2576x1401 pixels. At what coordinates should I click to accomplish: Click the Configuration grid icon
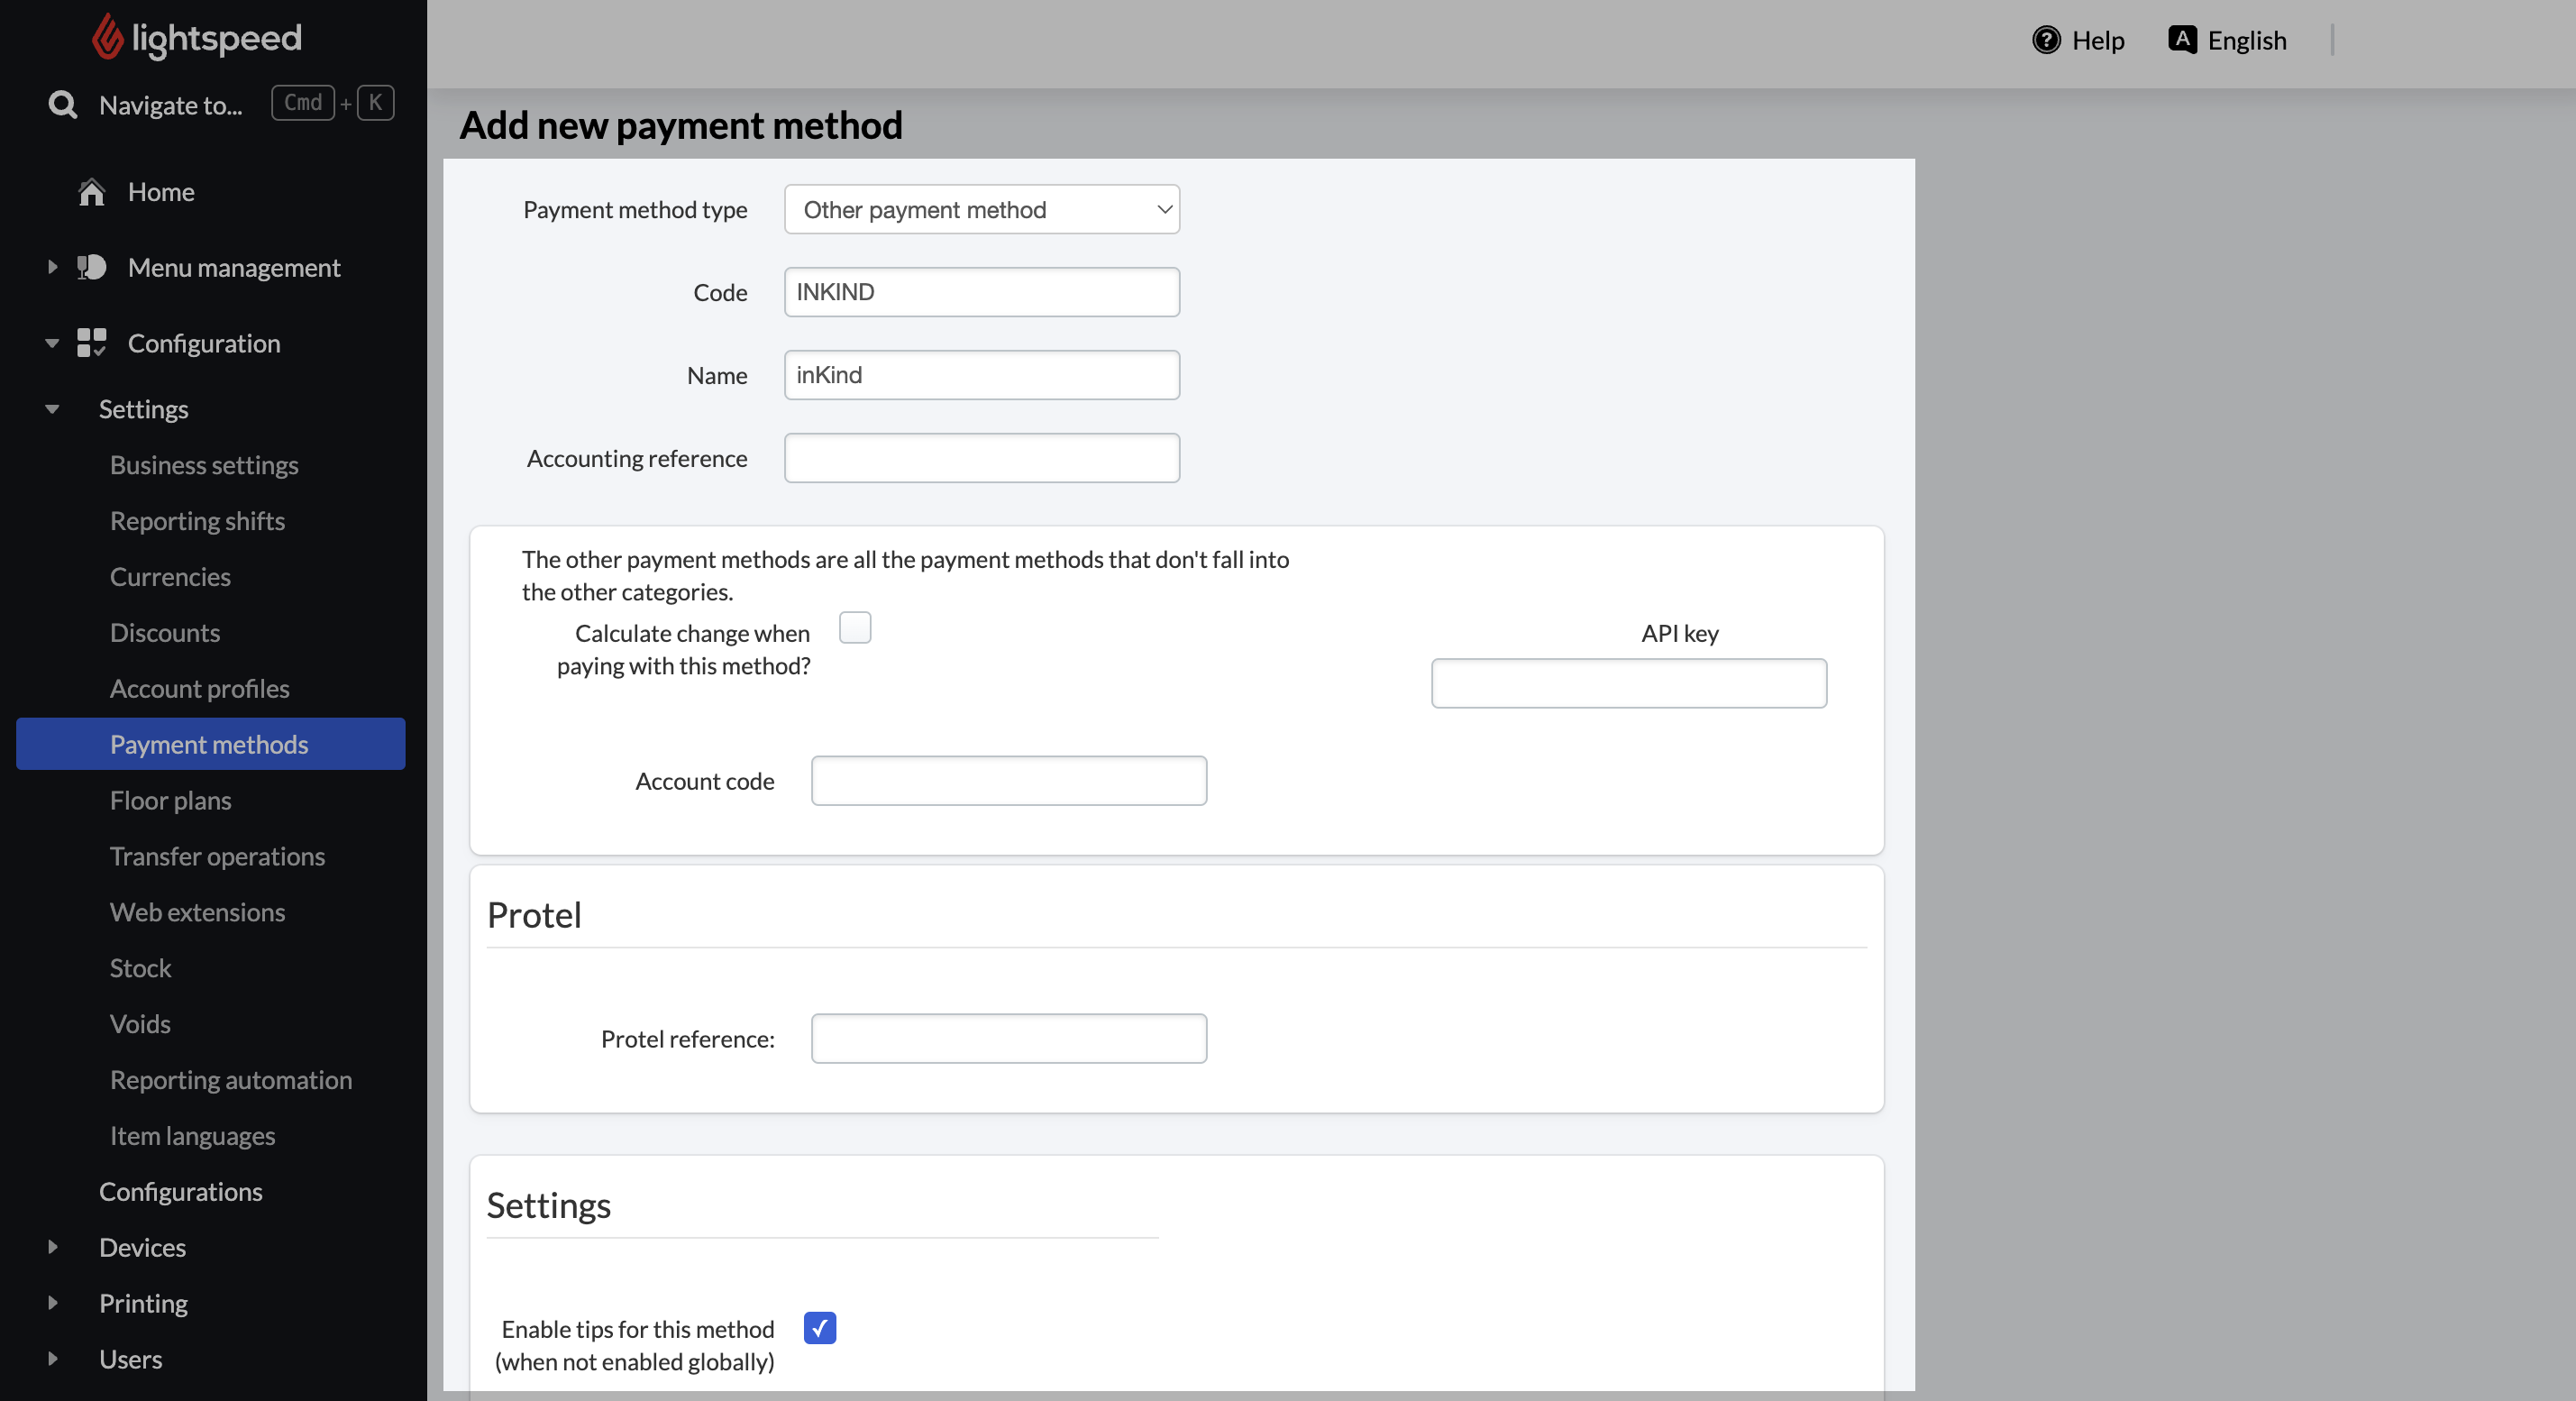coord(92,342)
